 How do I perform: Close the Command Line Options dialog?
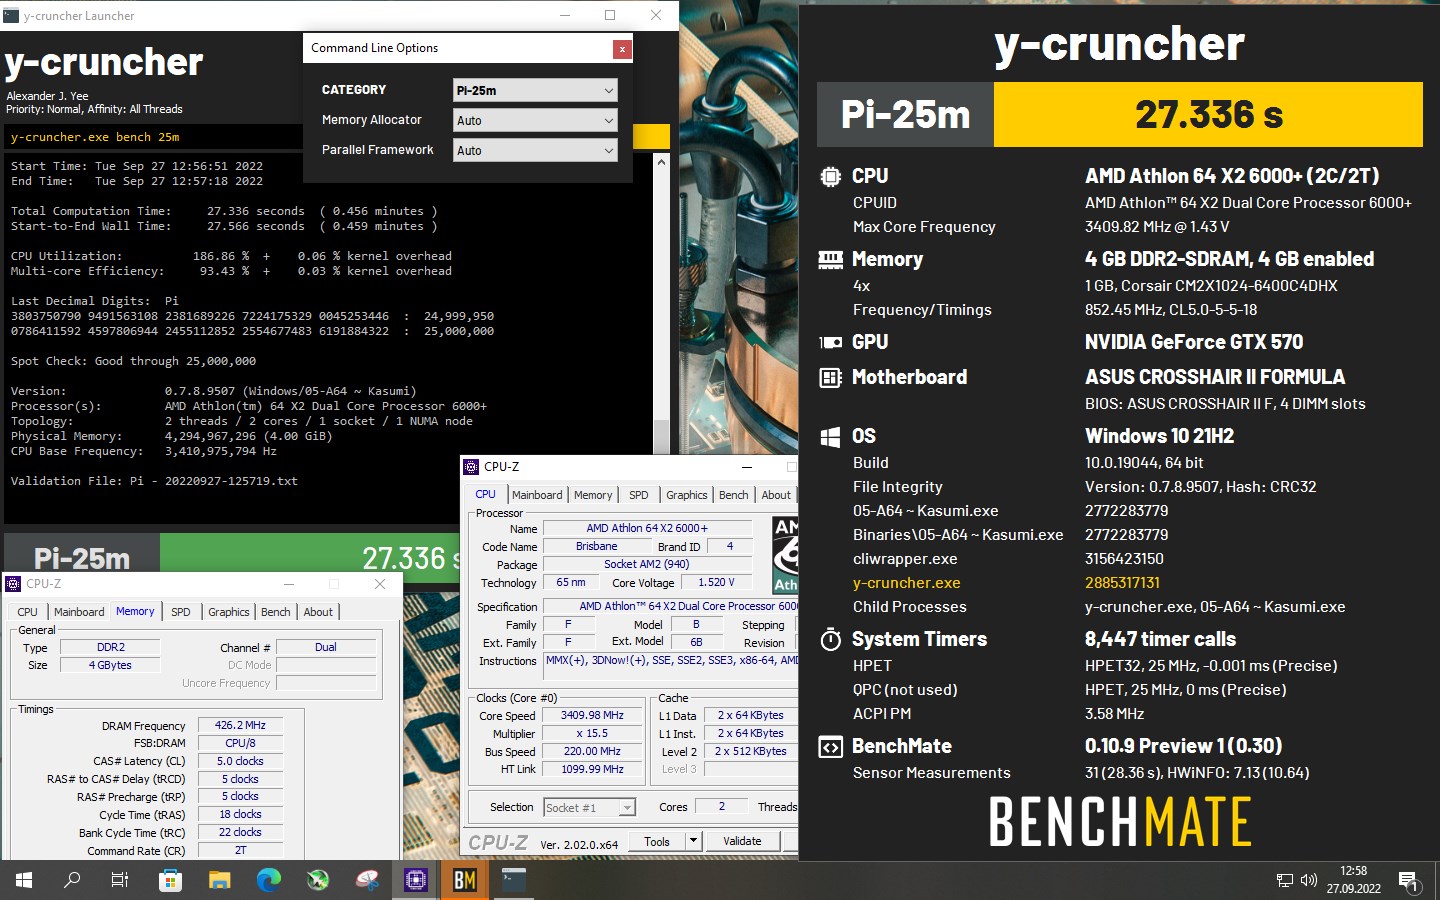622,48
